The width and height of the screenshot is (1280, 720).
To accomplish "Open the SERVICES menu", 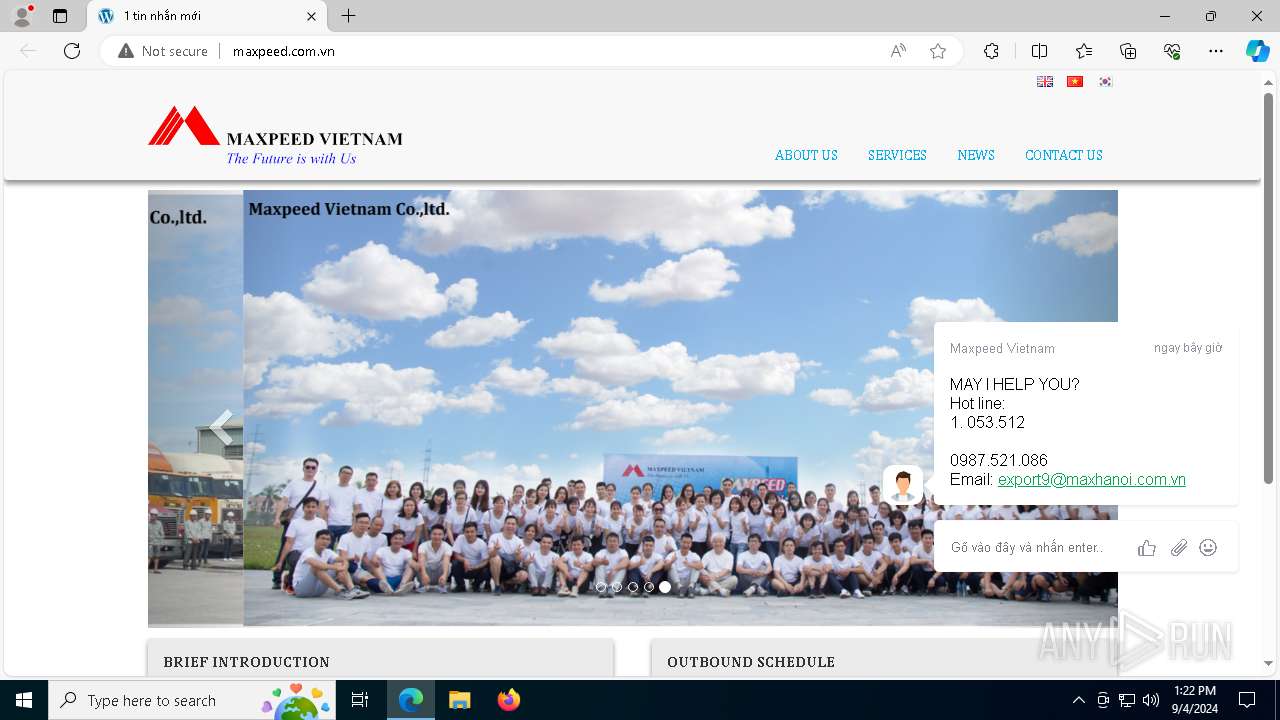I will pyautogui.click(x=897, y=155).
